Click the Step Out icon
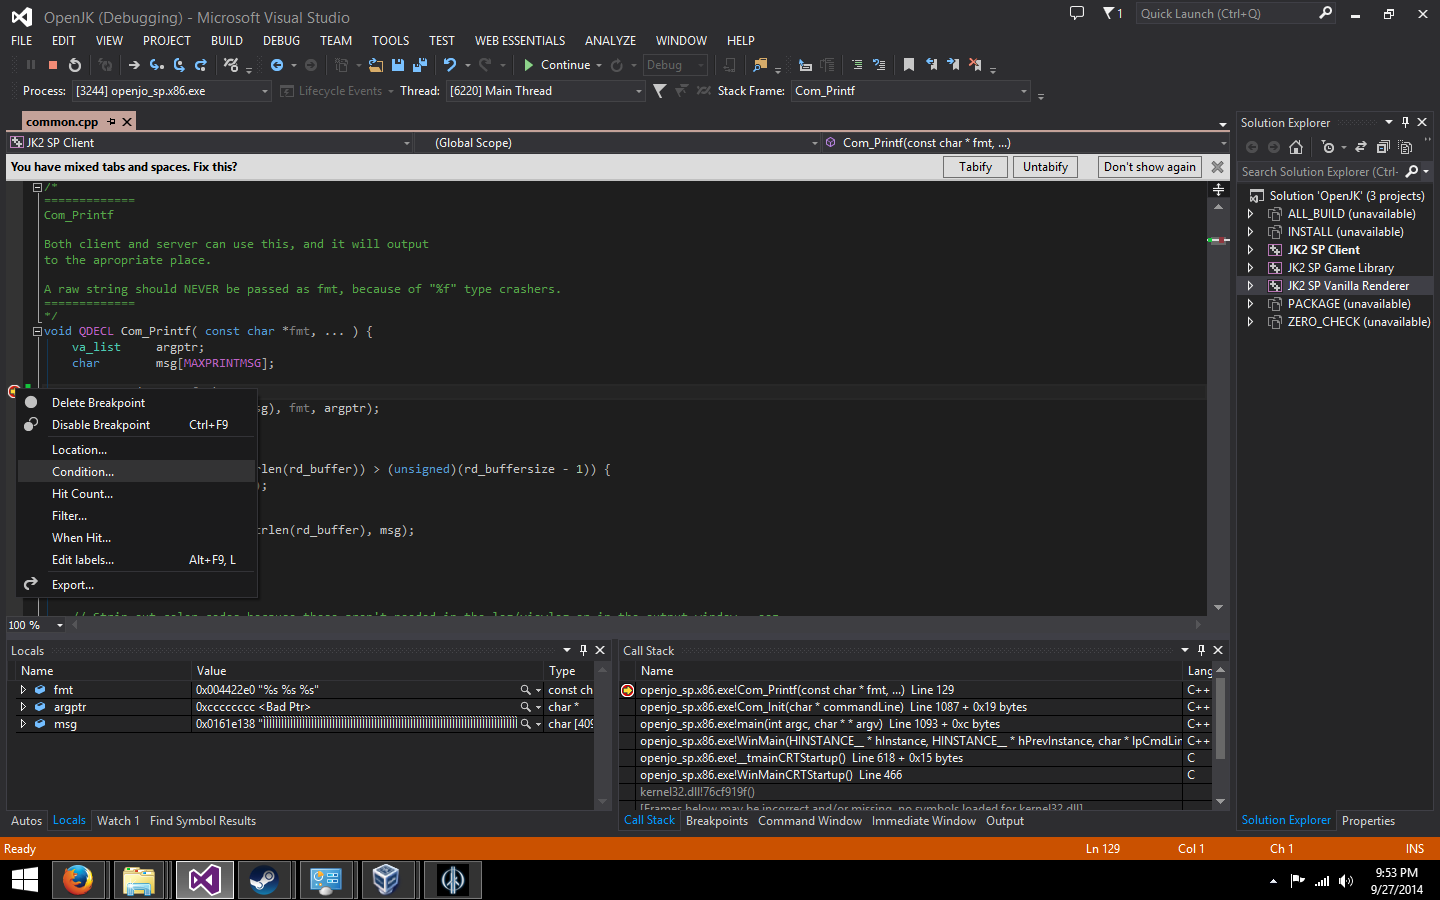The height and width of the screenshot is (900, 1440). 201,65
